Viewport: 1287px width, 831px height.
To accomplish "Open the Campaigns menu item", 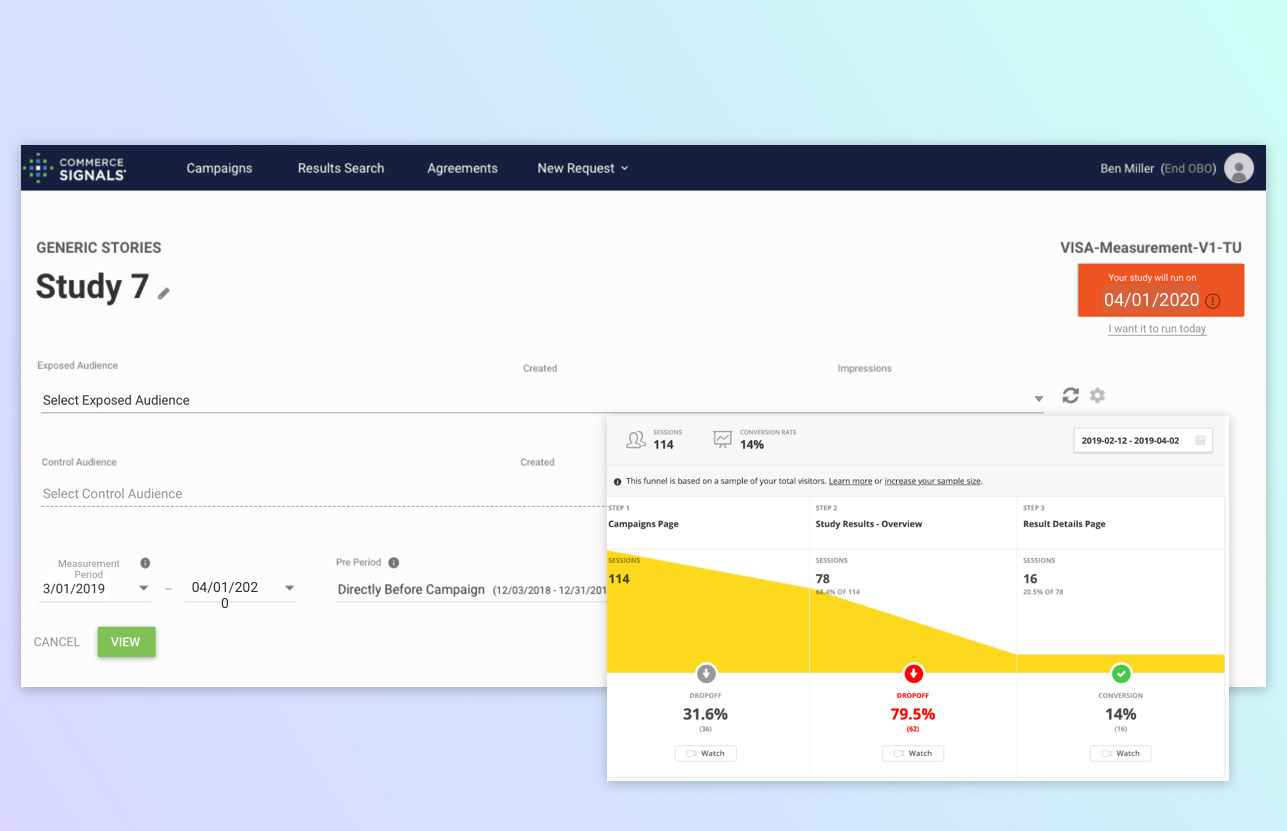I will [x=219, y=168].
